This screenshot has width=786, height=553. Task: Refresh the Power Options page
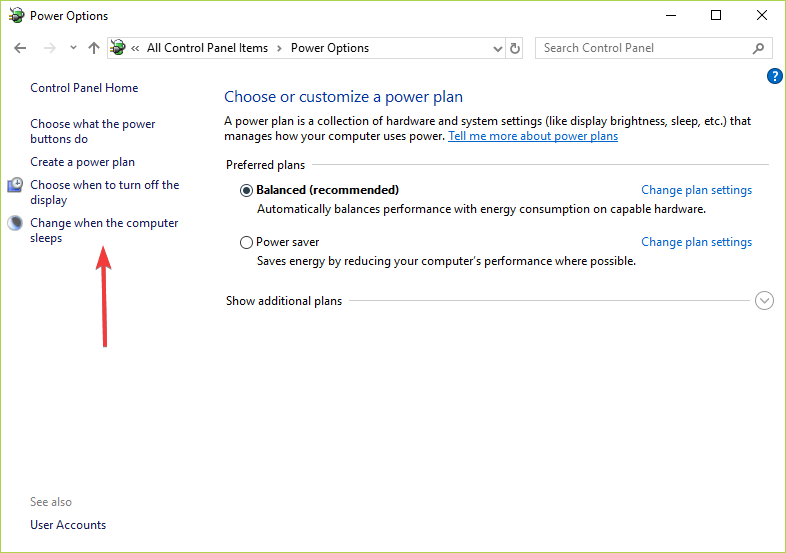[x=515, y=48]
